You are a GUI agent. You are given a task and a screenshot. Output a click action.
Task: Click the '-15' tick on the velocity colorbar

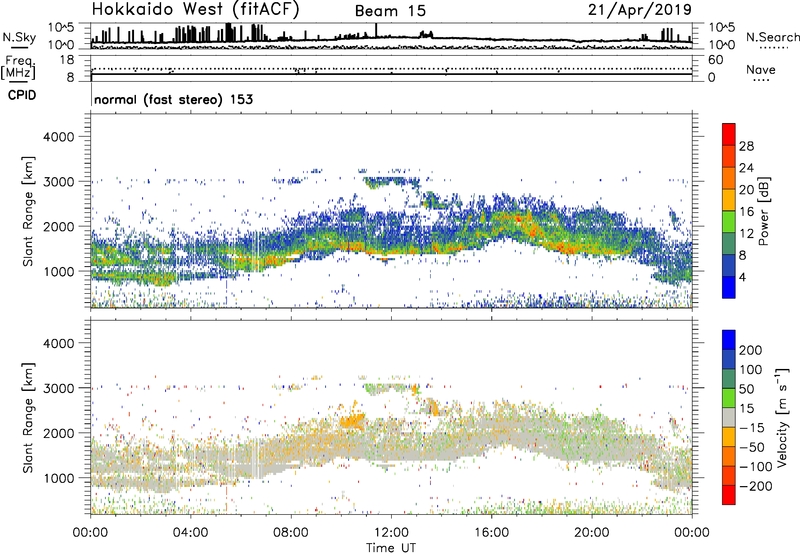(x=751, y=428)
